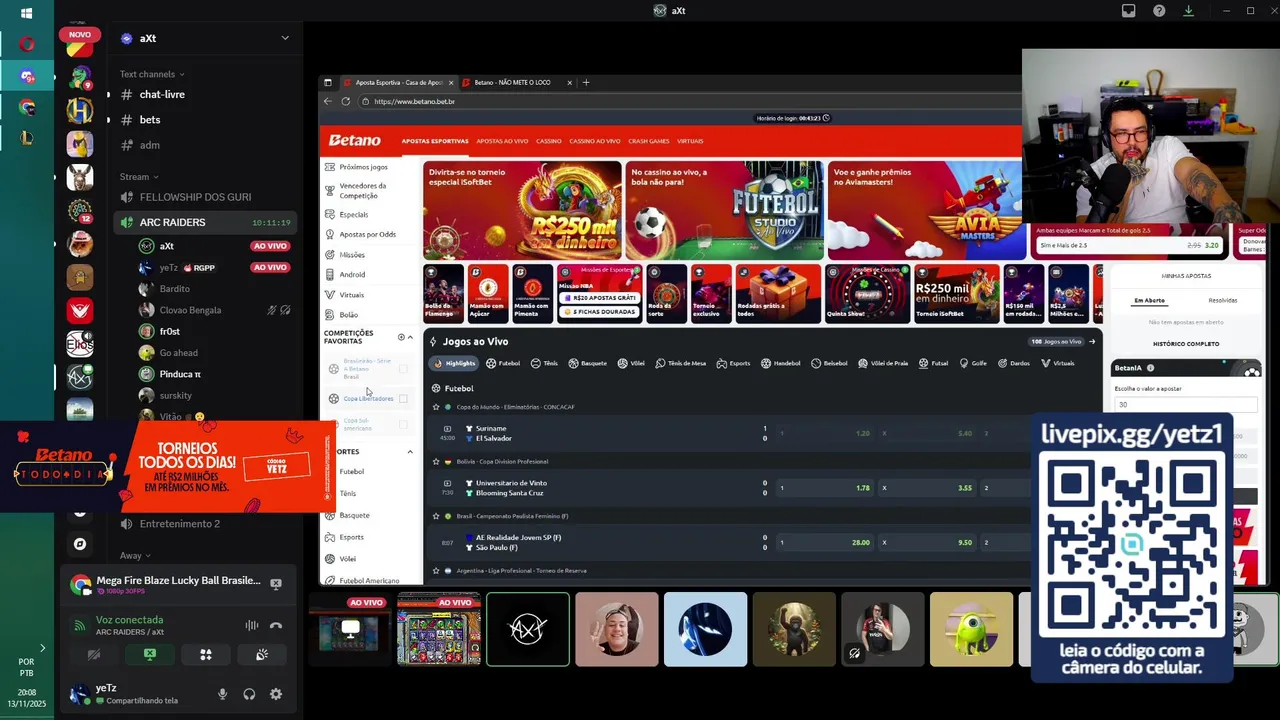Screen dimensions: 1280x720
Task: Click the Betano logo
Action: (x=355, y=140)
